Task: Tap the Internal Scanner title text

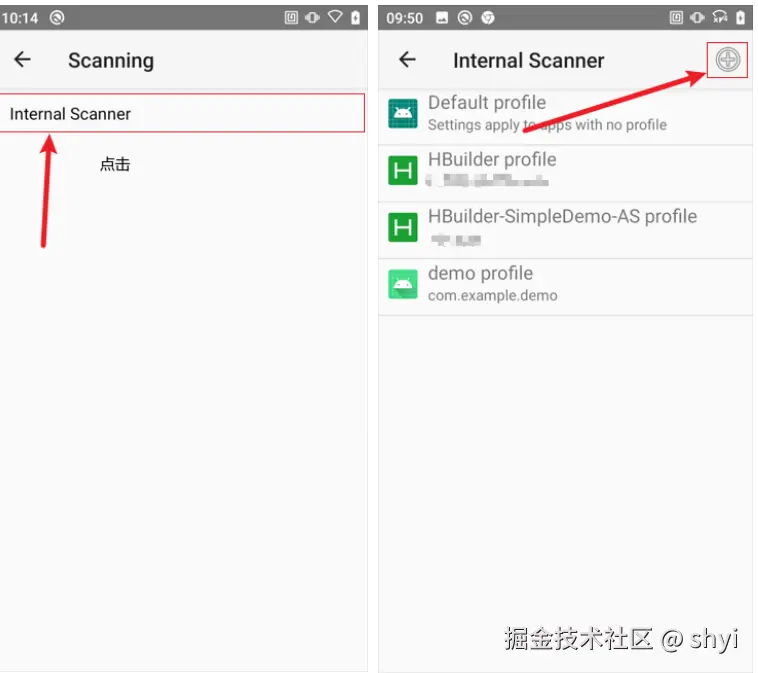Action: click(x=528, y=61)
